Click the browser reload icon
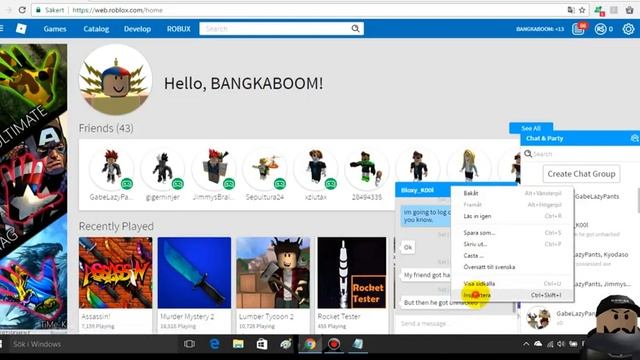 (22, 10)
